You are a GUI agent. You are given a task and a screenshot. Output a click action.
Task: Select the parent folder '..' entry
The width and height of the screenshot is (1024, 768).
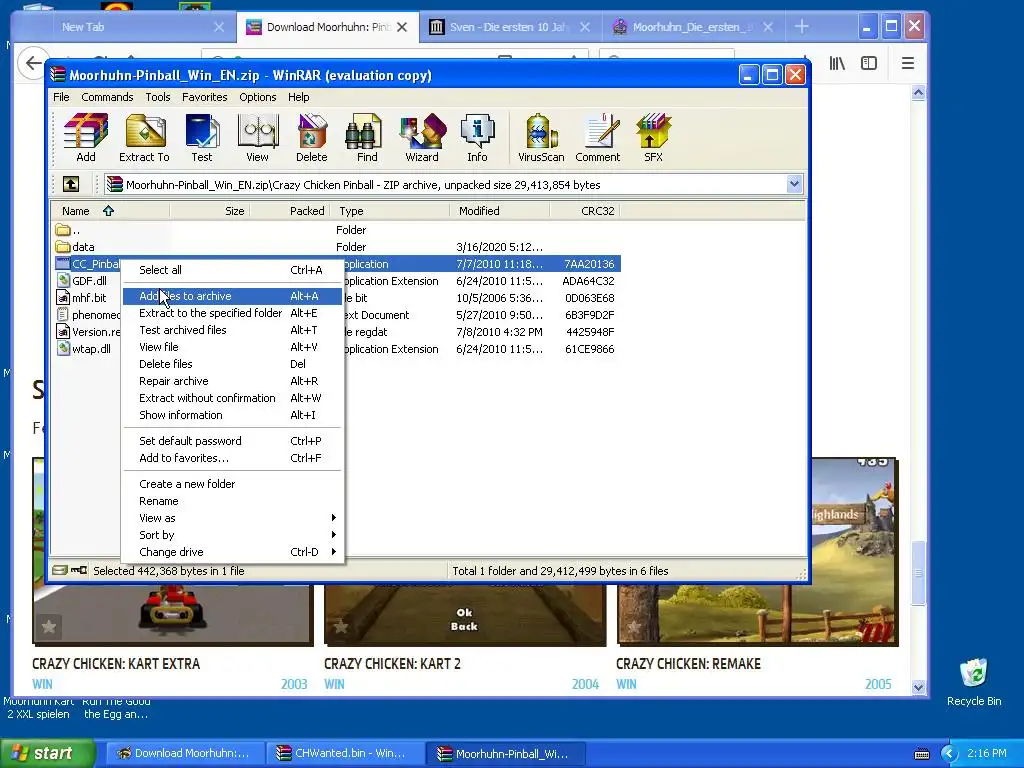[x=68, y=230]
